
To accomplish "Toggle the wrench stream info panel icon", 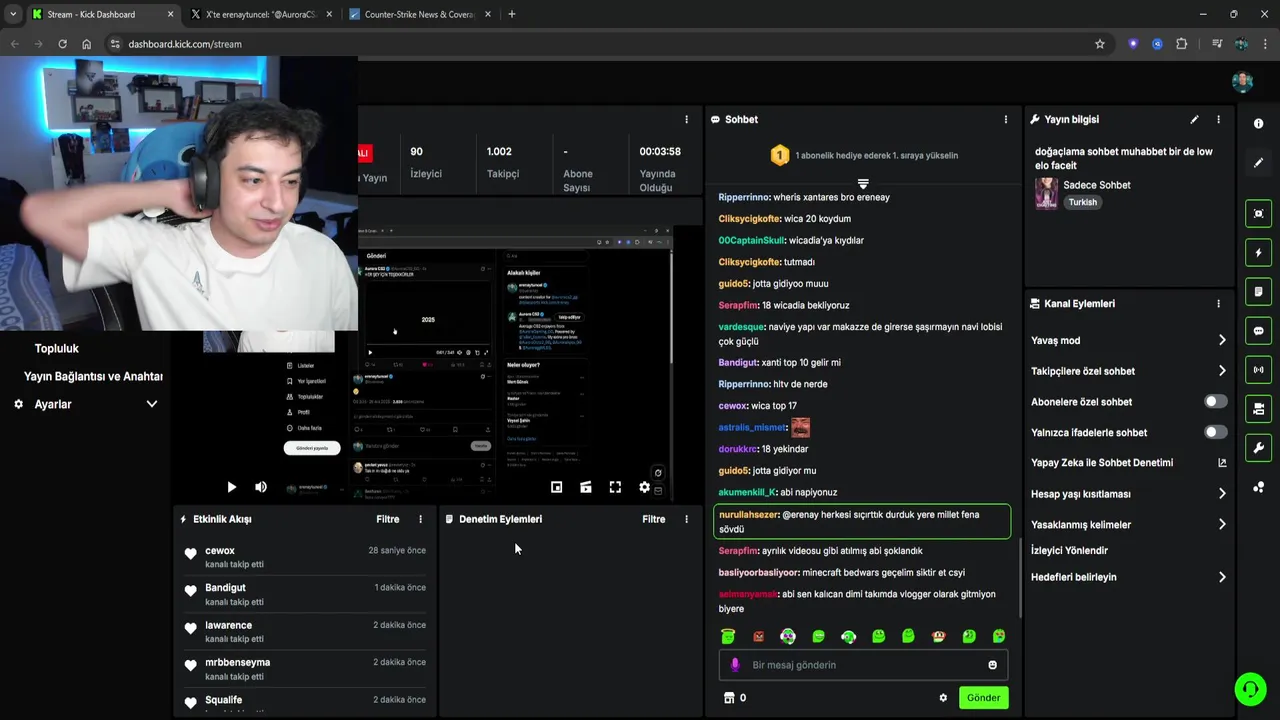I will point(1258,448).
